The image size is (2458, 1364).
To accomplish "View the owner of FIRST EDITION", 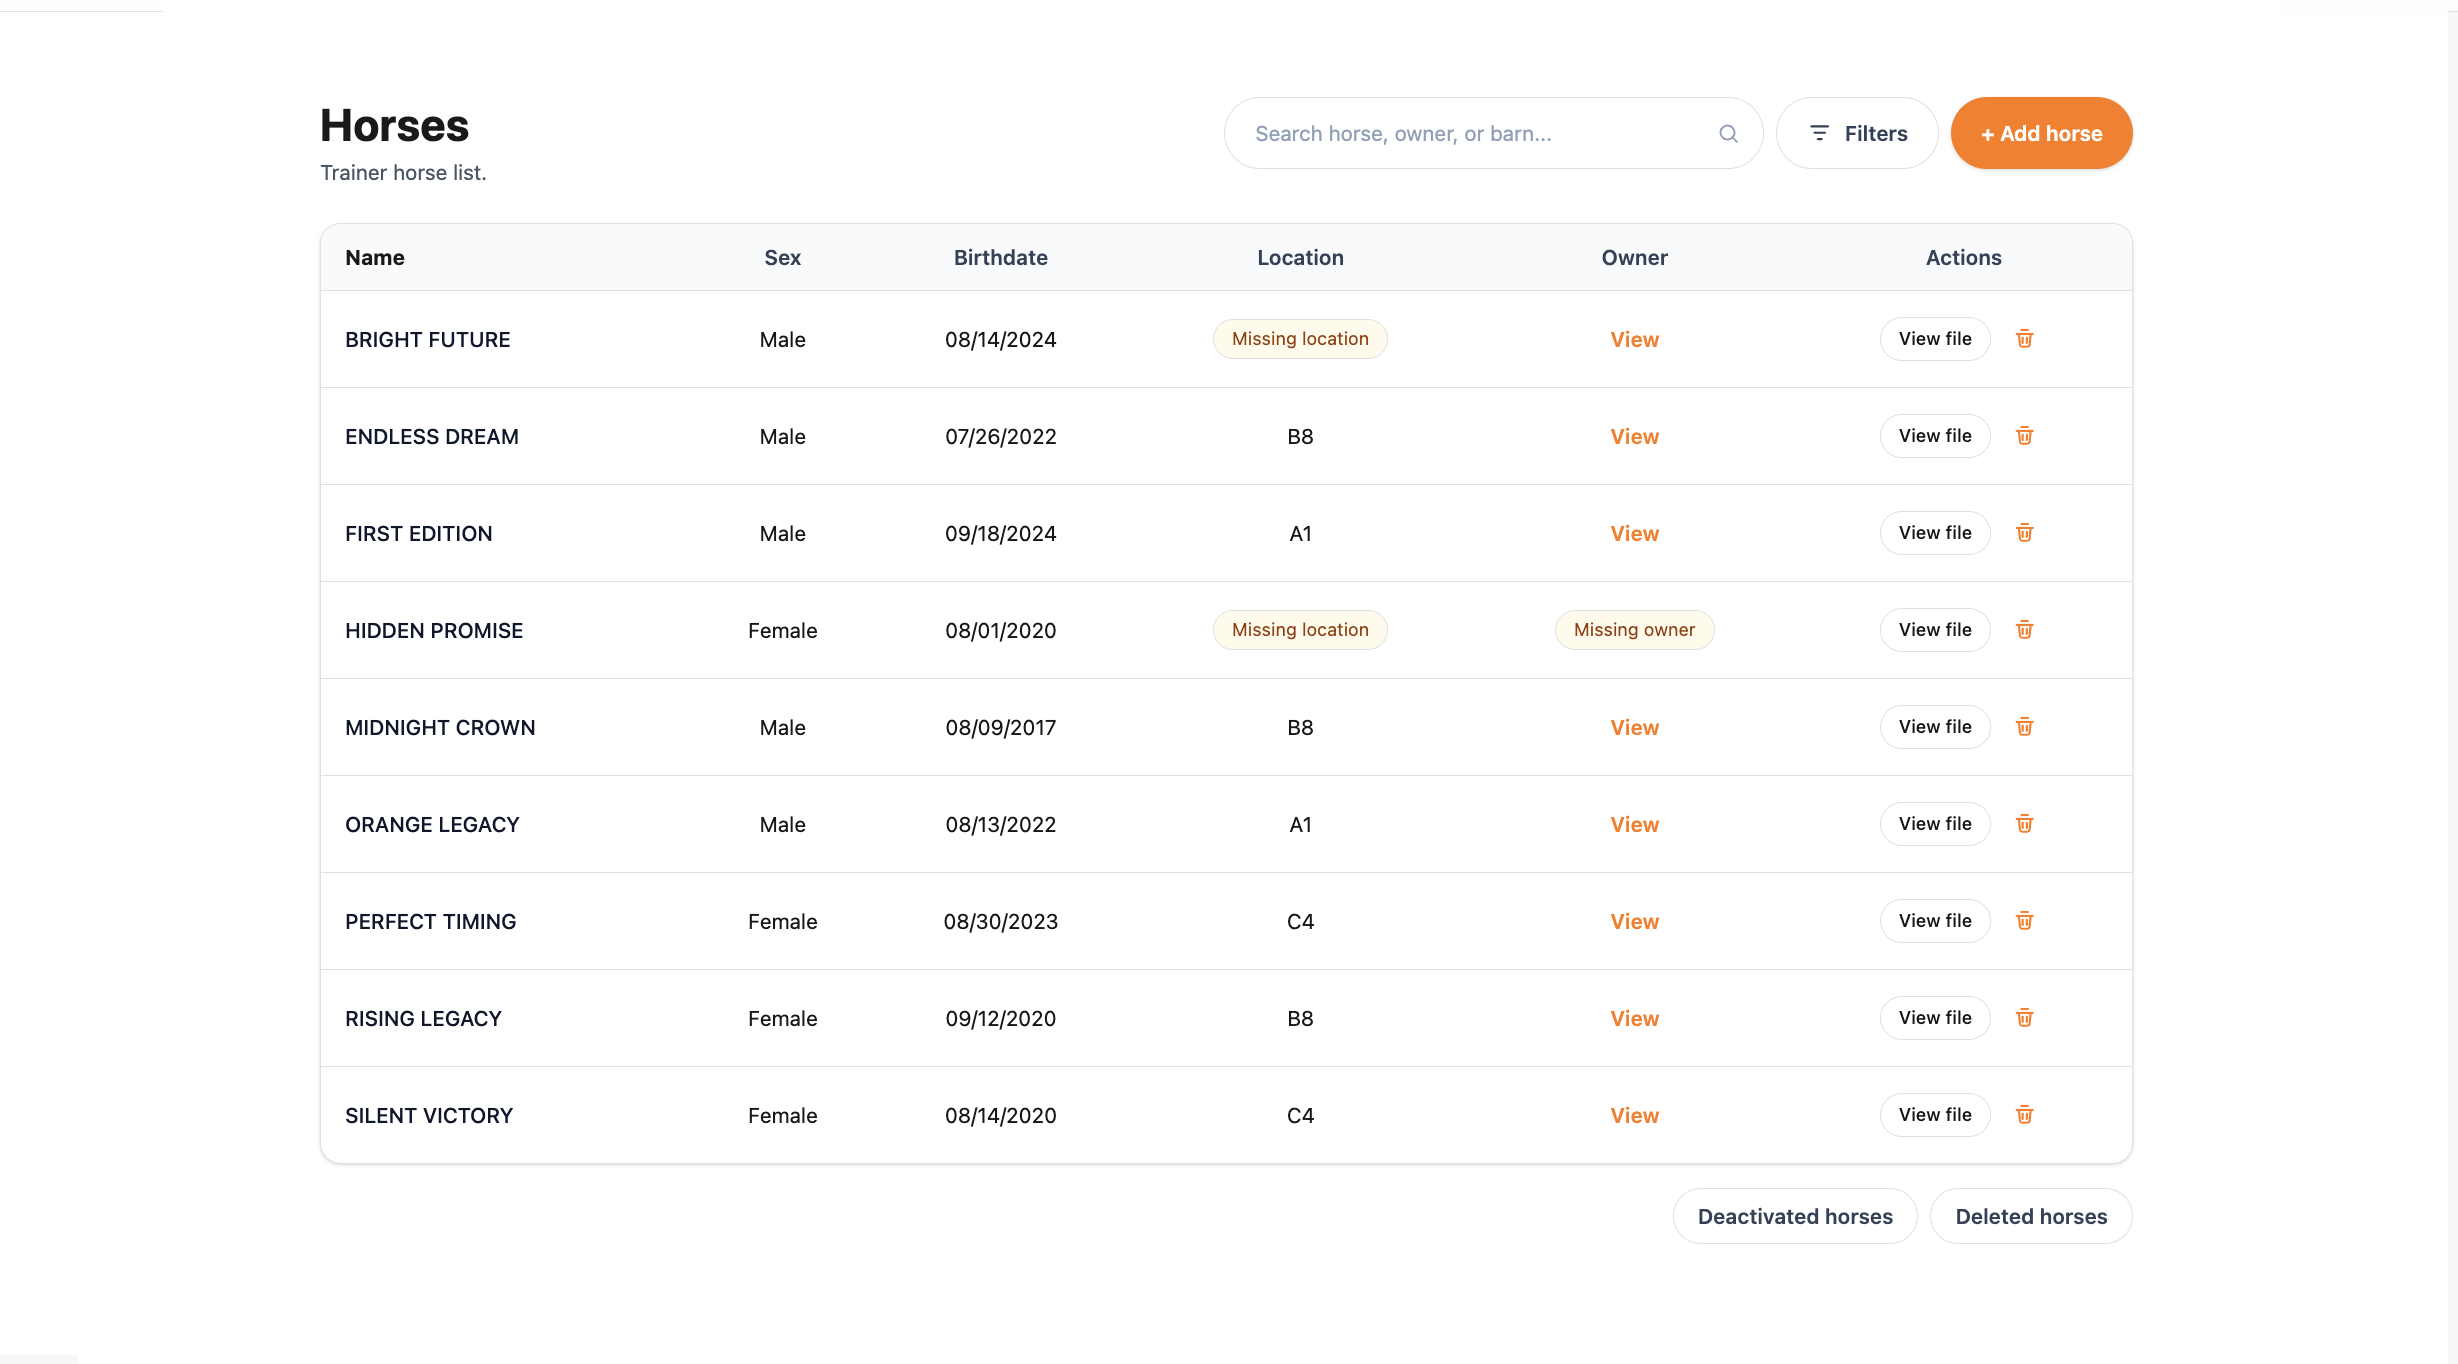I will [1634, 534].
